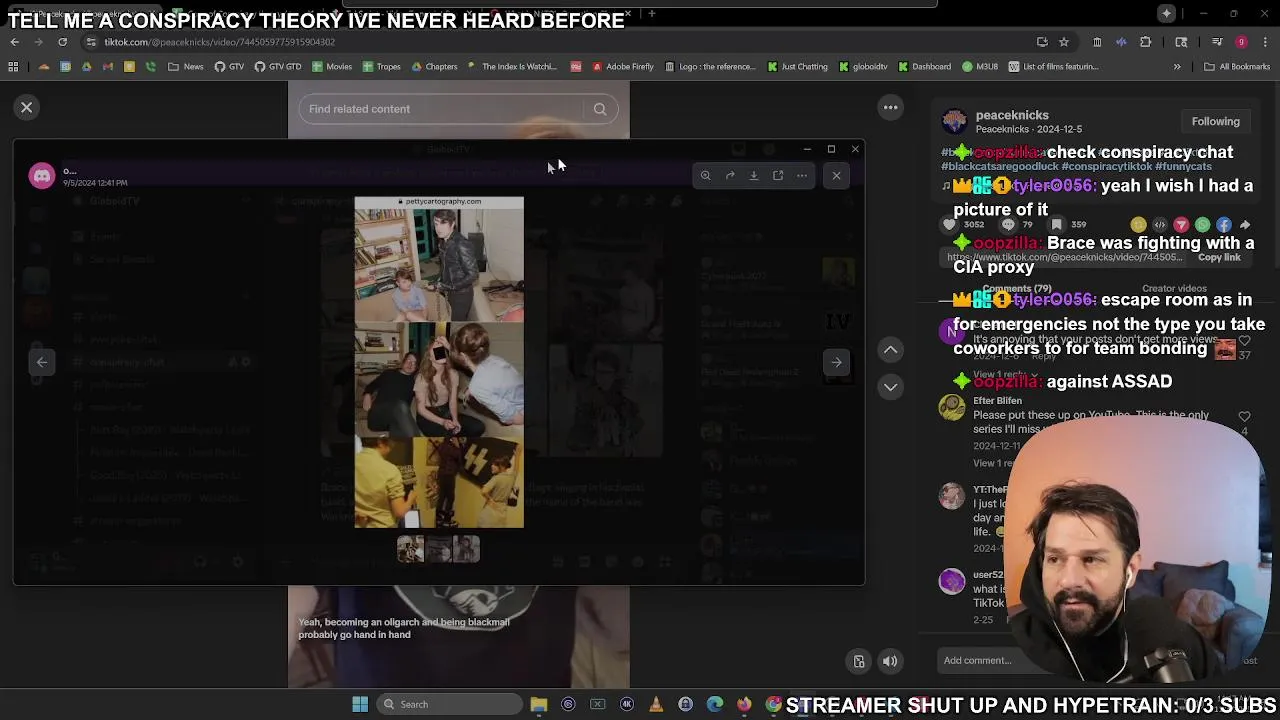Open the GTV bookmark
Viewport: 1280px width, 720px height.
click(229, 67)
